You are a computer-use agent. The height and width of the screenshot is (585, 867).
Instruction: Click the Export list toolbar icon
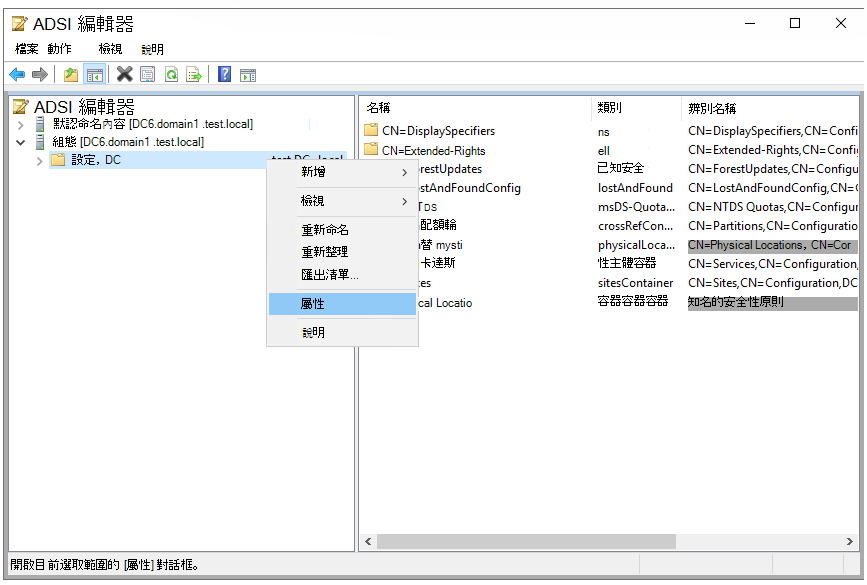(194, 75)
